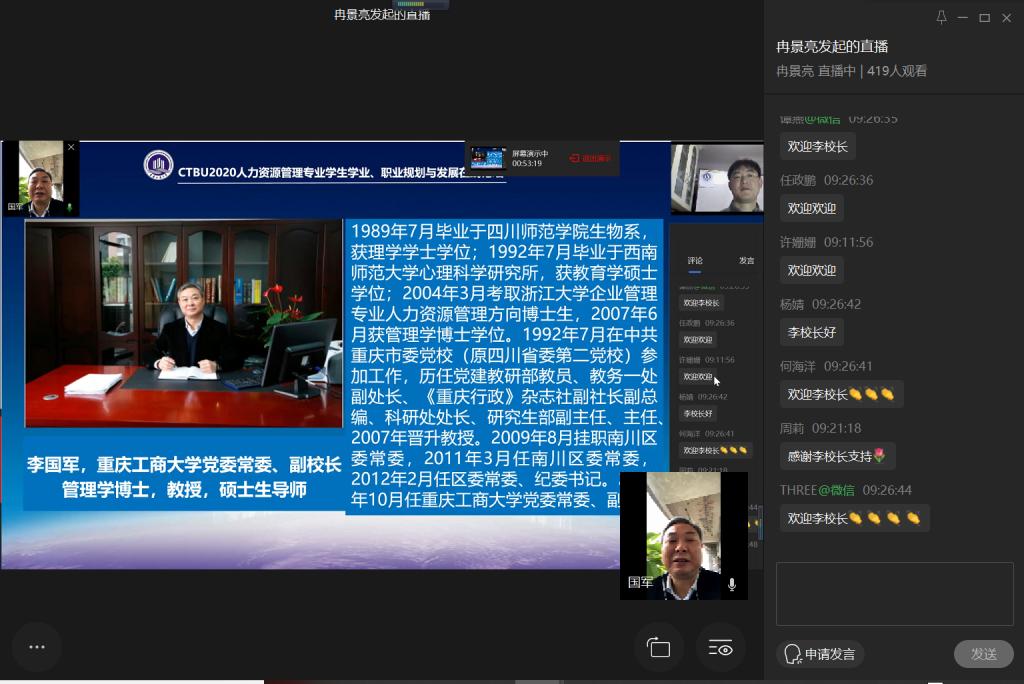Click the 国军 speaker video at bottom

pyautogui.click(x=684, y=536)
